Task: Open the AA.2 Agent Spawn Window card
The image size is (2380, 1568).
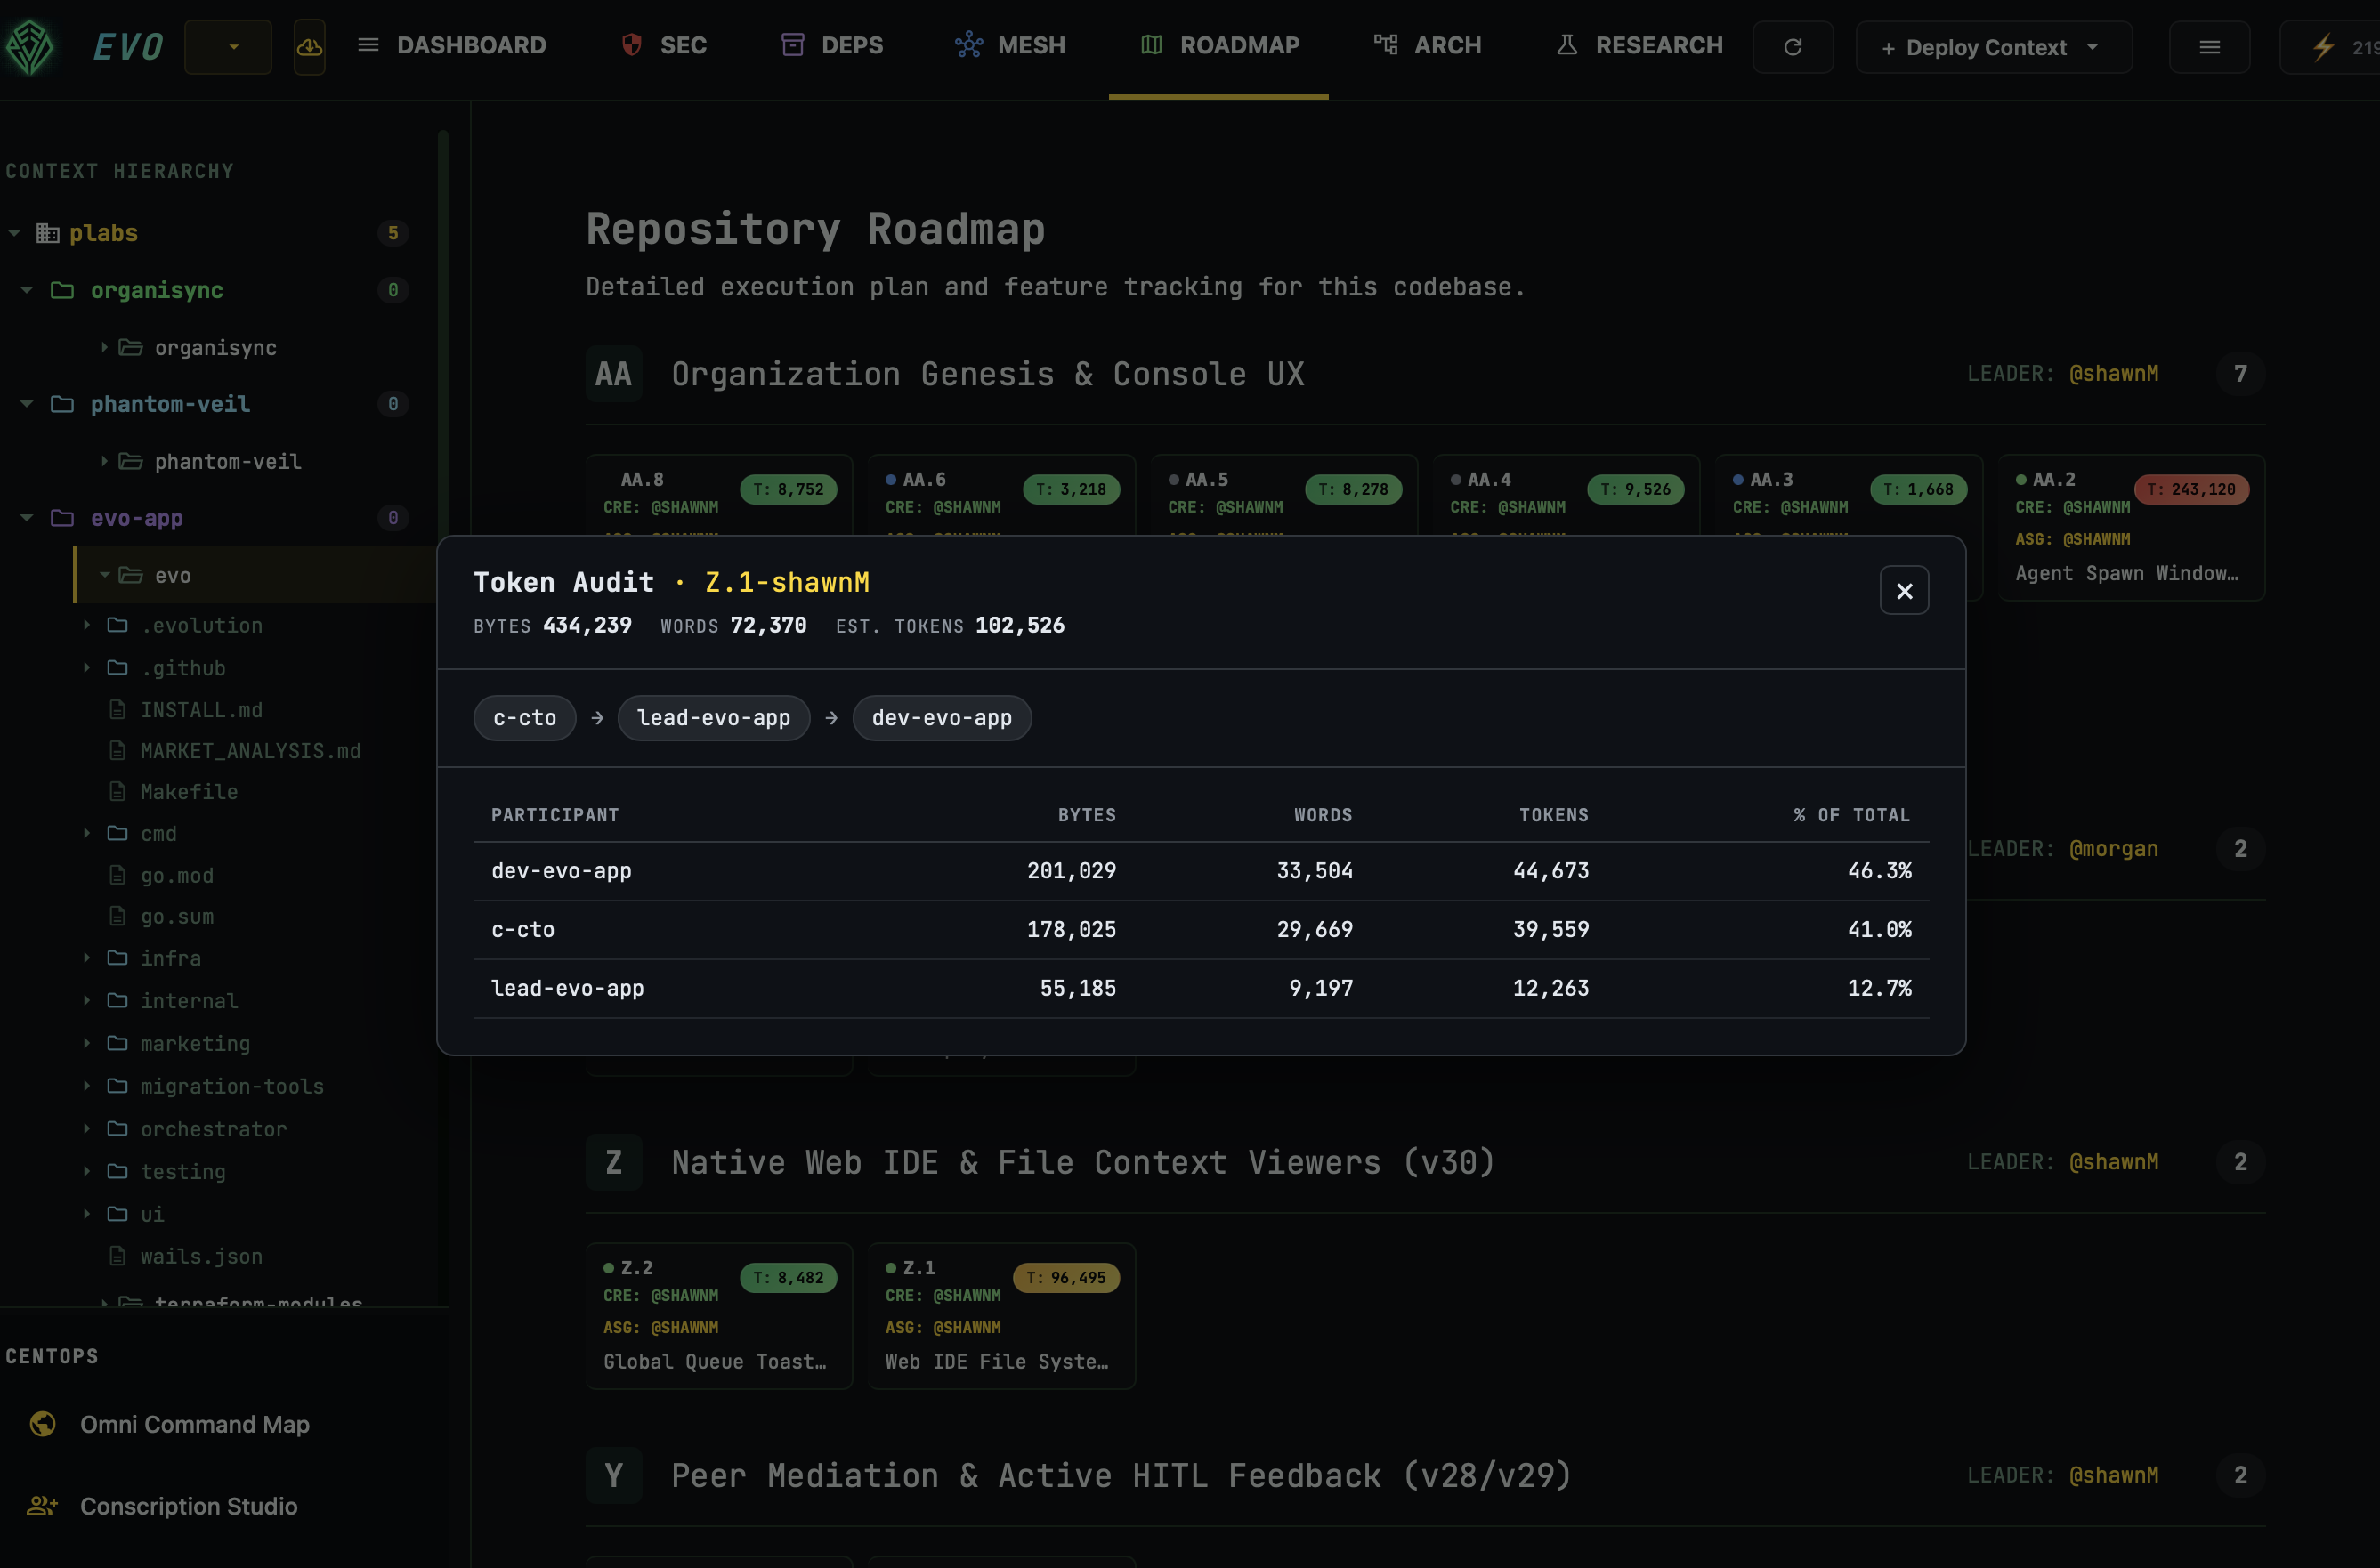Action: pos(2131,527)
